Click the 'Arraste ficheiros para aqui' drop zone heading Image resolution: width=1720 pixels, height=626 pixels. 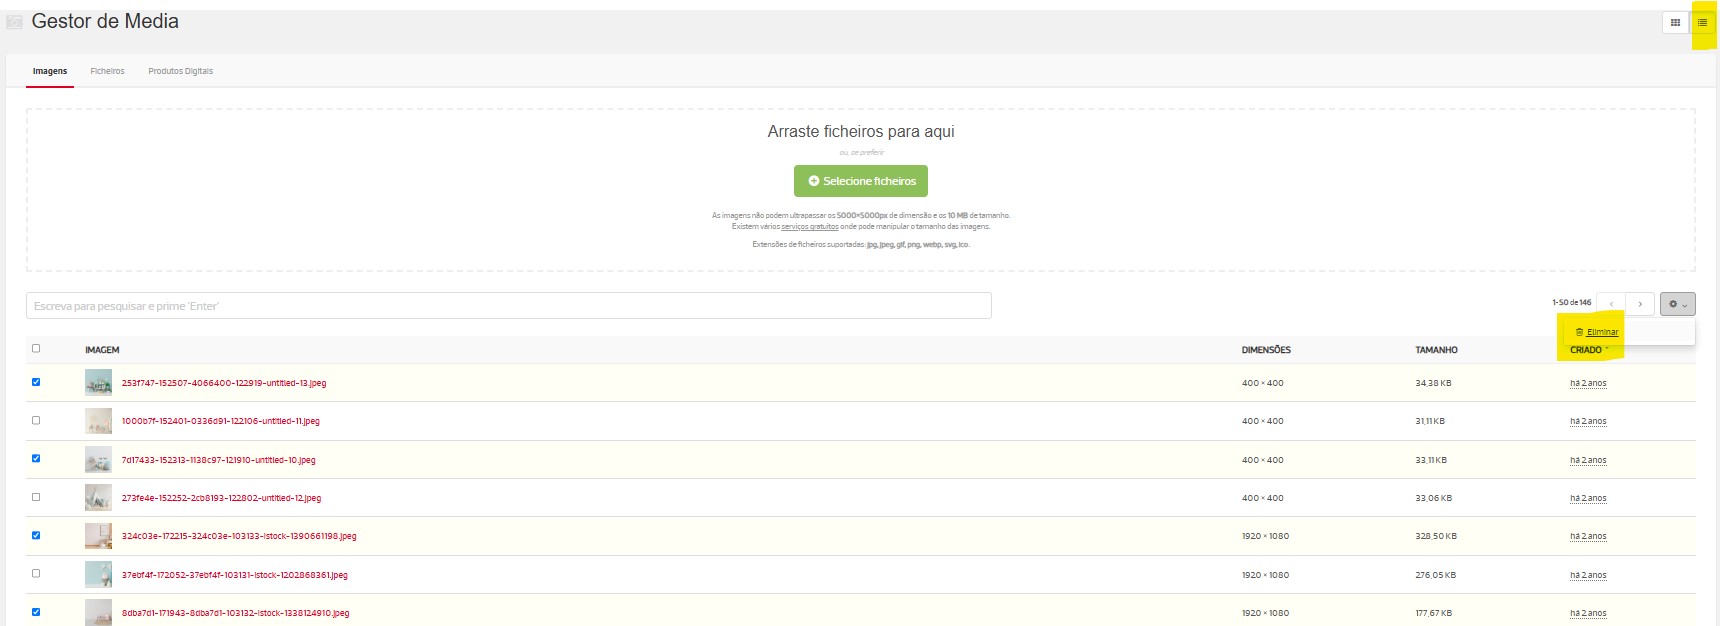click(x=861, y=131)
